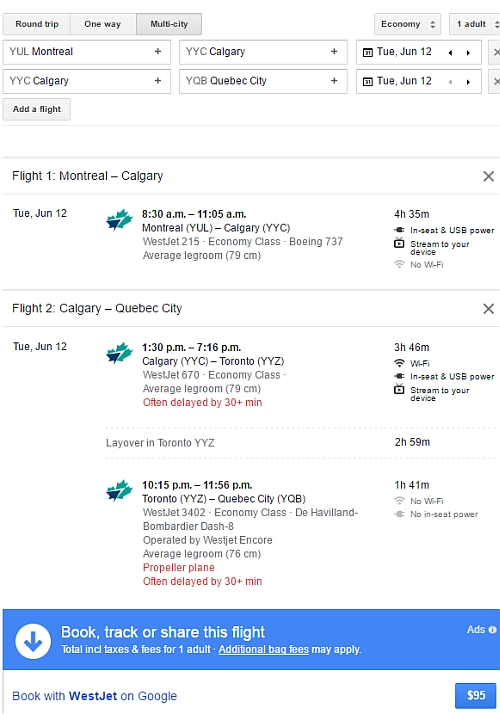The image size is (500, 714).
Task: Click the plus icon beside YUL Montreal
Action: (158, 51)
